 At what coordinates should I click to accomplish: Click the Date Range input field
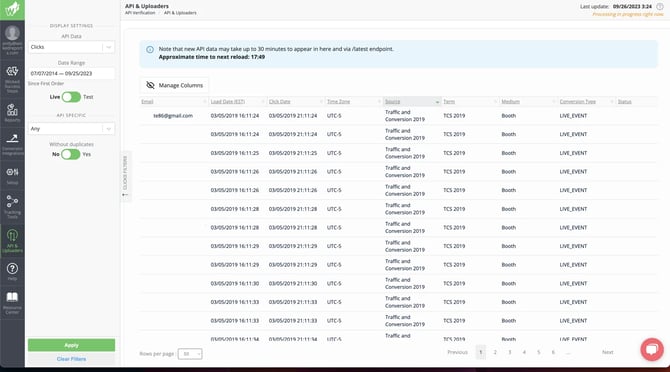71,73
